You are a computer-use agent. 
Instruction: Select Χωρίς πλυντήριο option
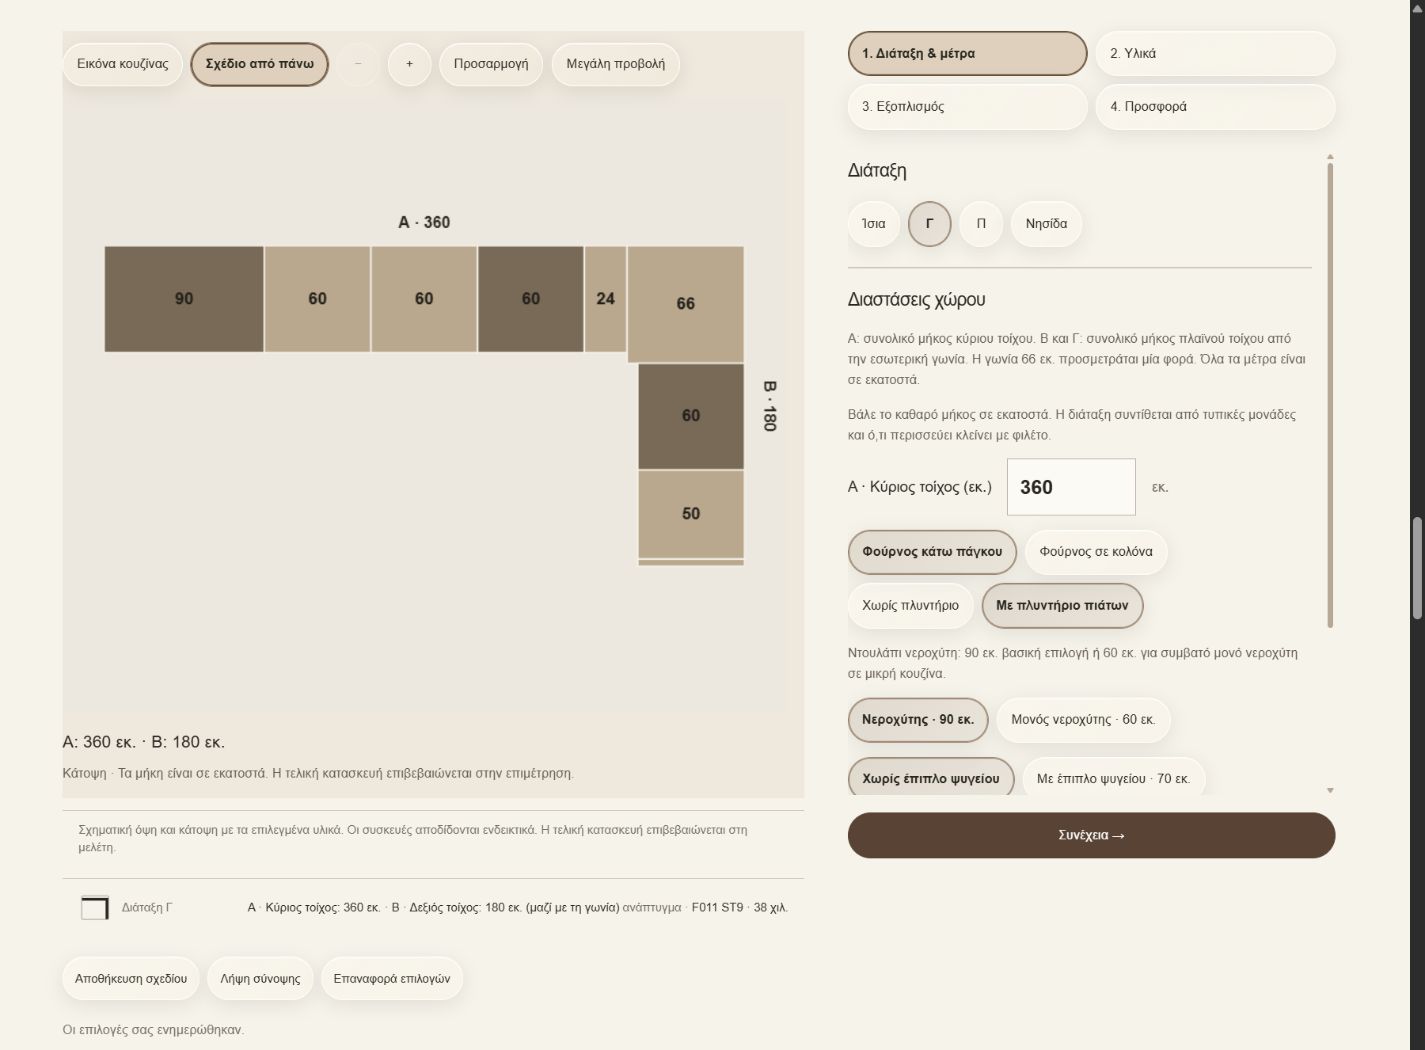point(910,606)
